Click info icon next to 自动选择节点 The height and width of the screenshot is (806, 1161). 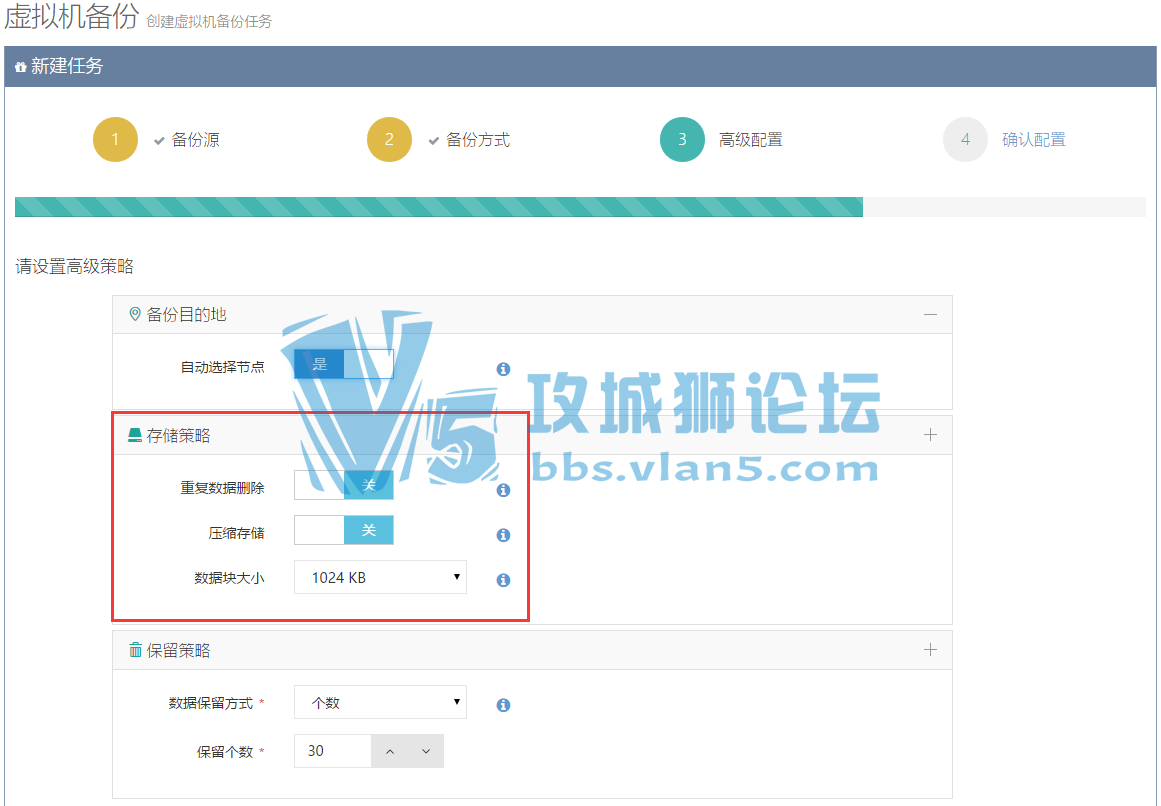(503, 369)
